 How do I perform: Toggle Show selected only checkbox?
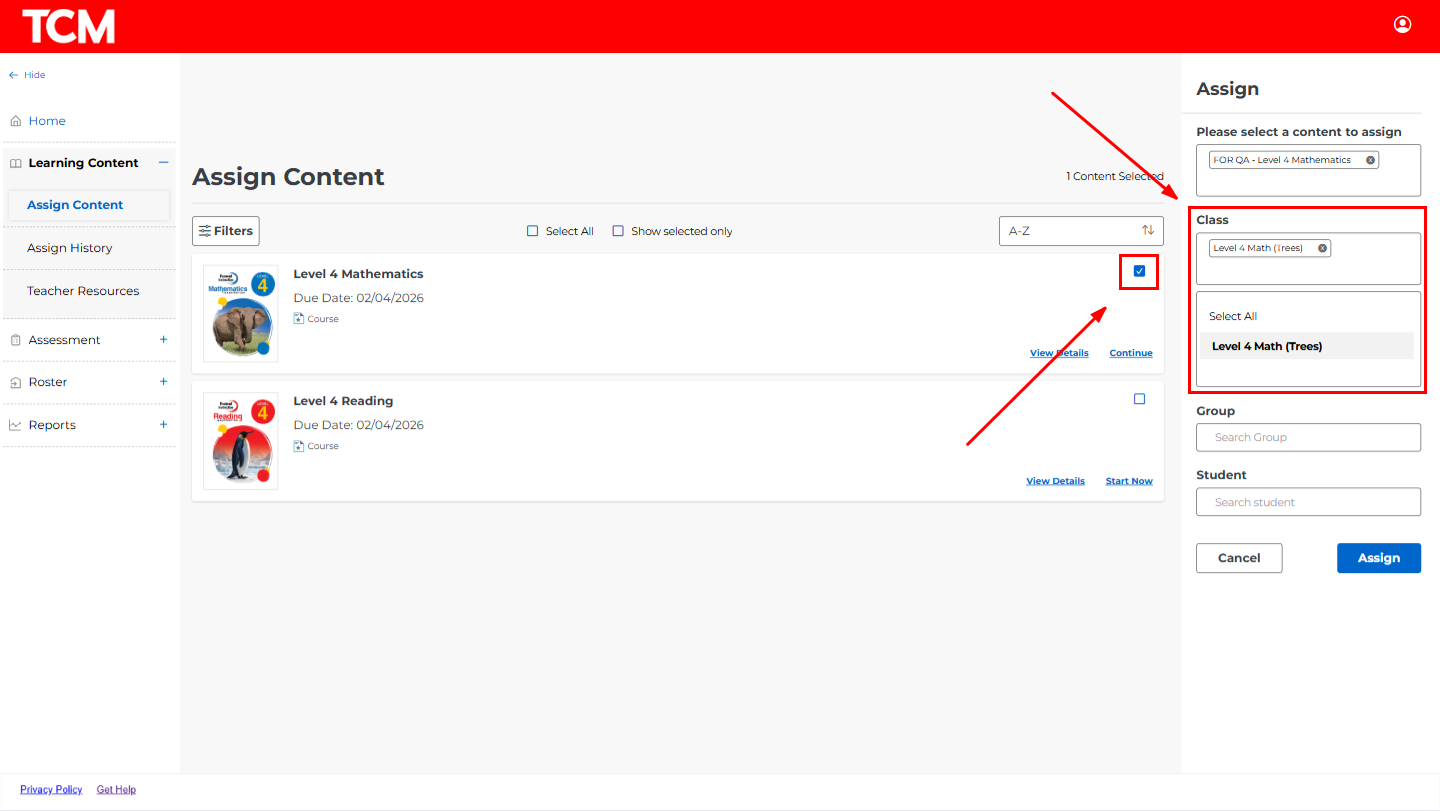[x=618, y=231]
